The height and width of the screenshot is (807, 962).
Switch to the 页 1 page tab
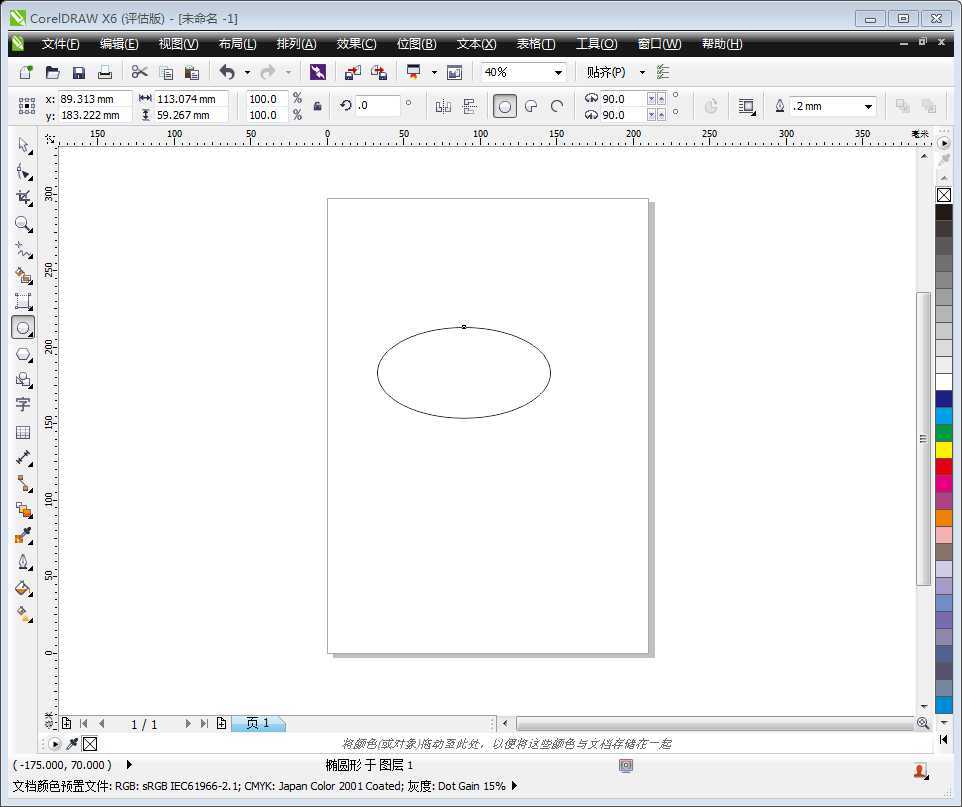258,723
